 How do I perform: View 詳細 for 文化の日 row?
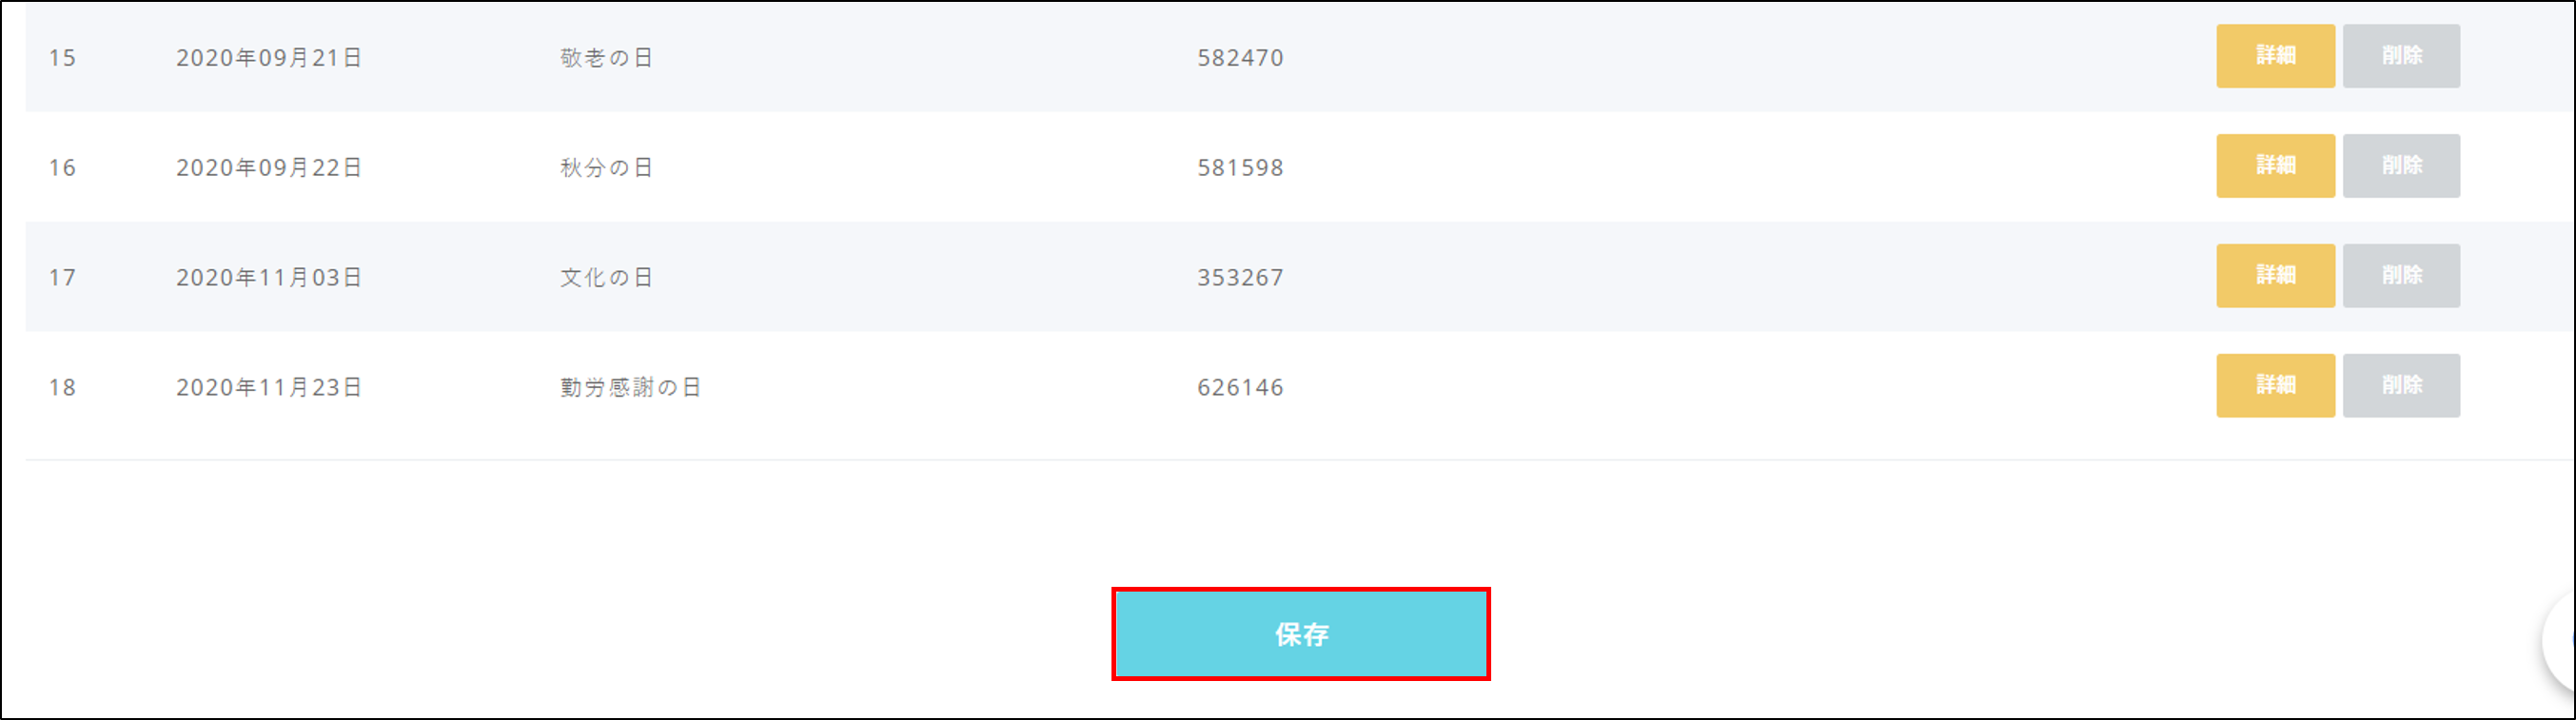point(2275,276)
